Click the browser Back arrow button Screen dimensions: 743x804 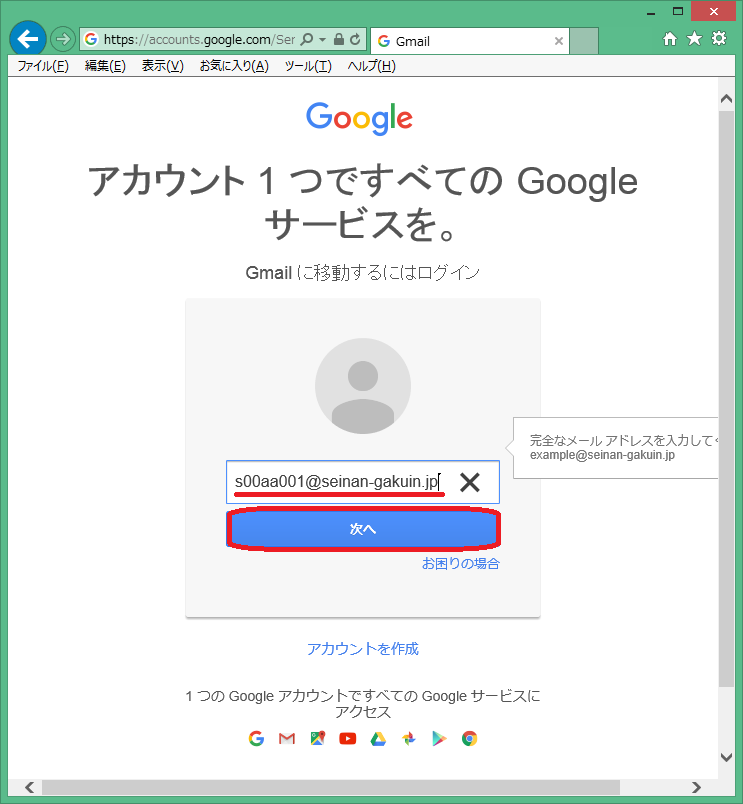(28, 39)
